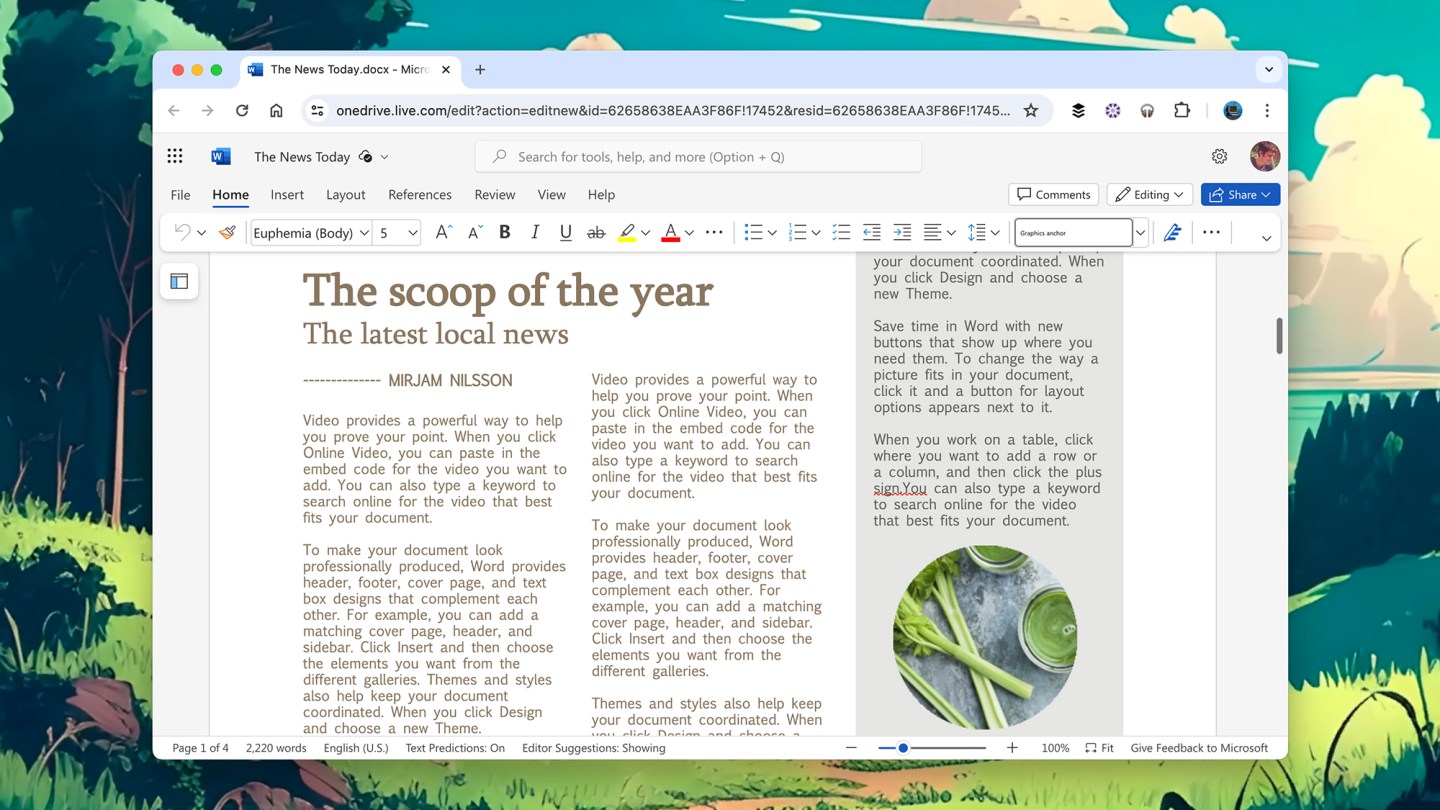The image size is (1440, 810).
Task: Apply the Format Painter
Action: pos(226,232)
